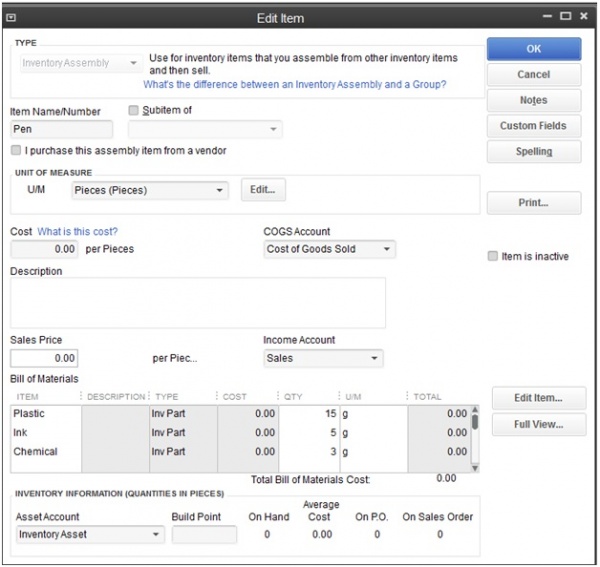Image resolution: width=600 pixels, height=567 pixels.
Task: Open Inventory Assembly vs Group help link
Action: pyautogui.click(x=294, y=85)
